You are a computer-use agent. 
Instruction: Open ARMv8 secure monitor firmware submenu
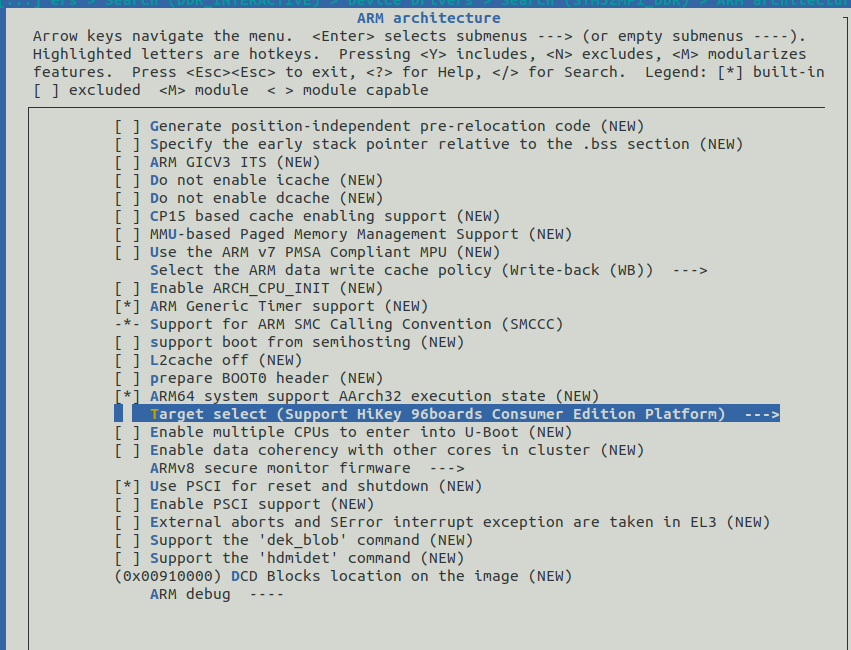(x=307, y=468)
